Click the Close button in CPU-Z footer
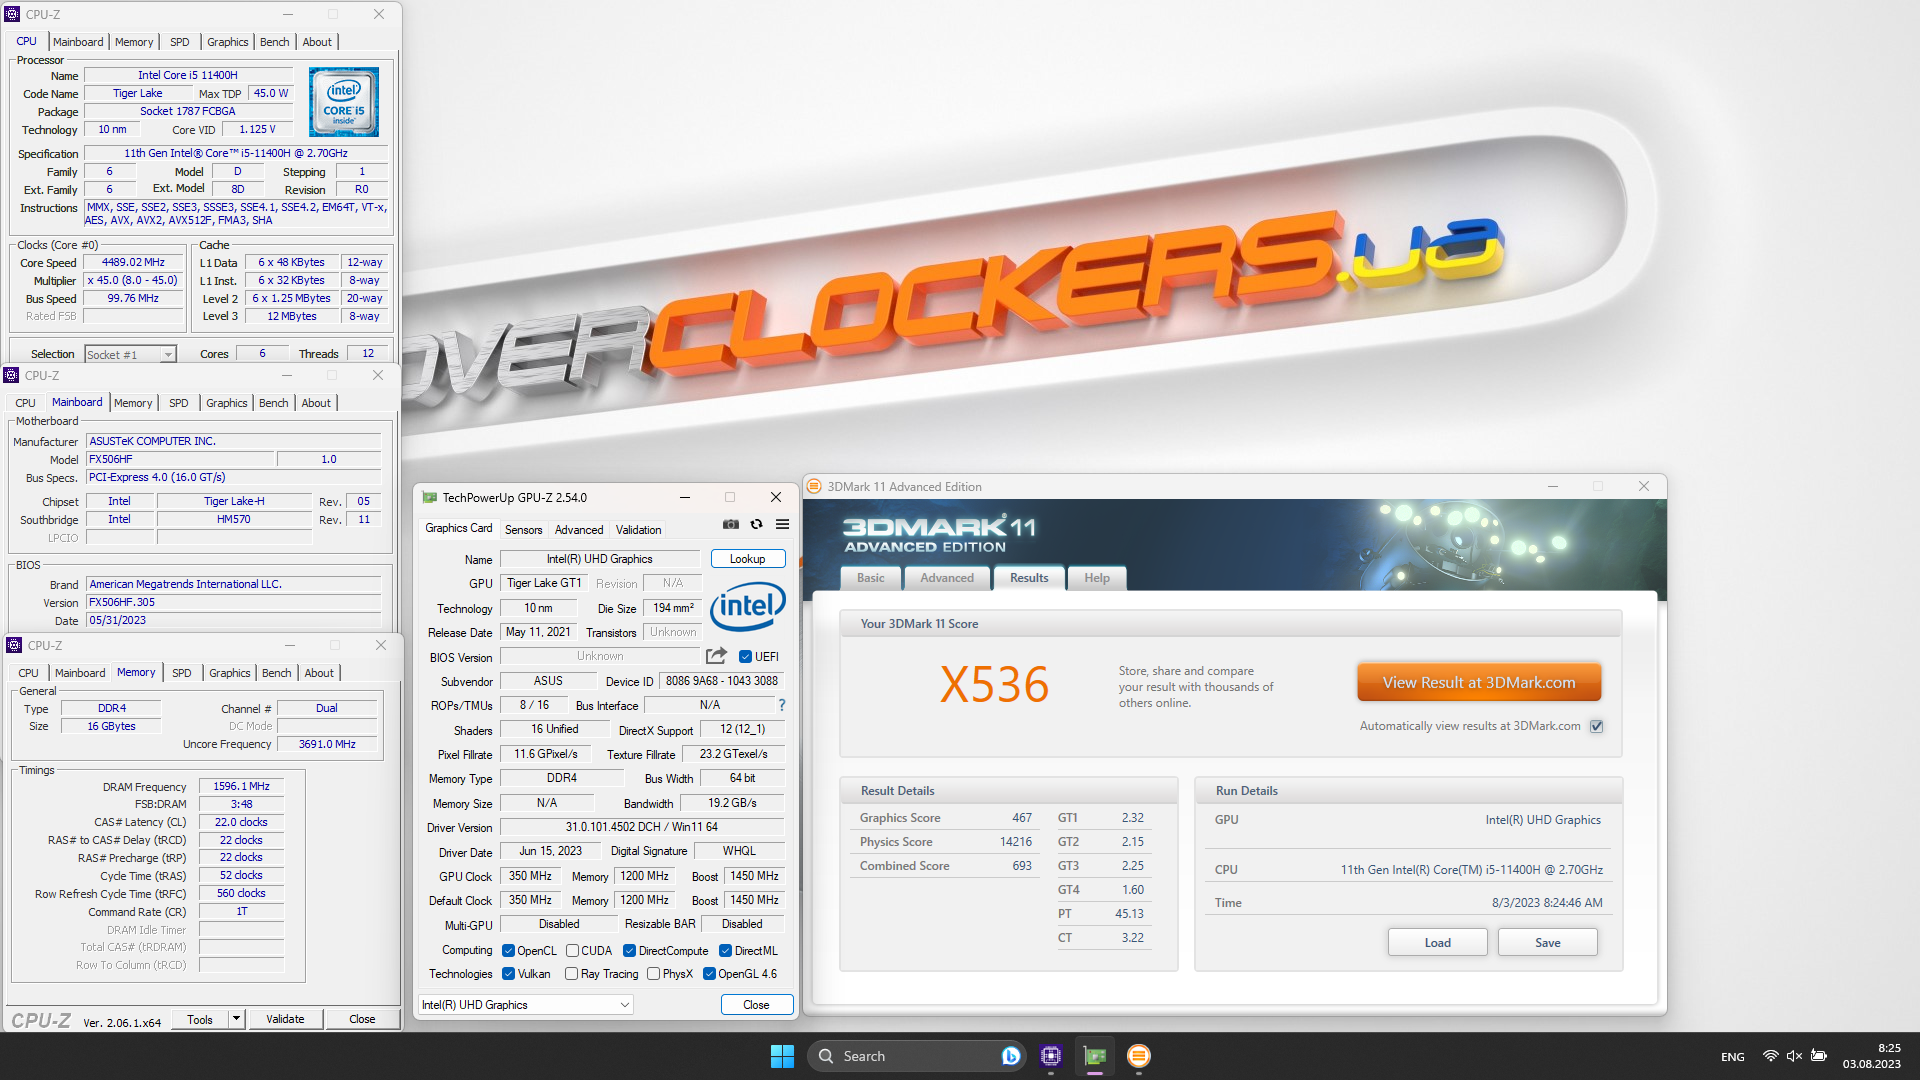This screenshot has width=1920, height=1080. [362, 1019]
